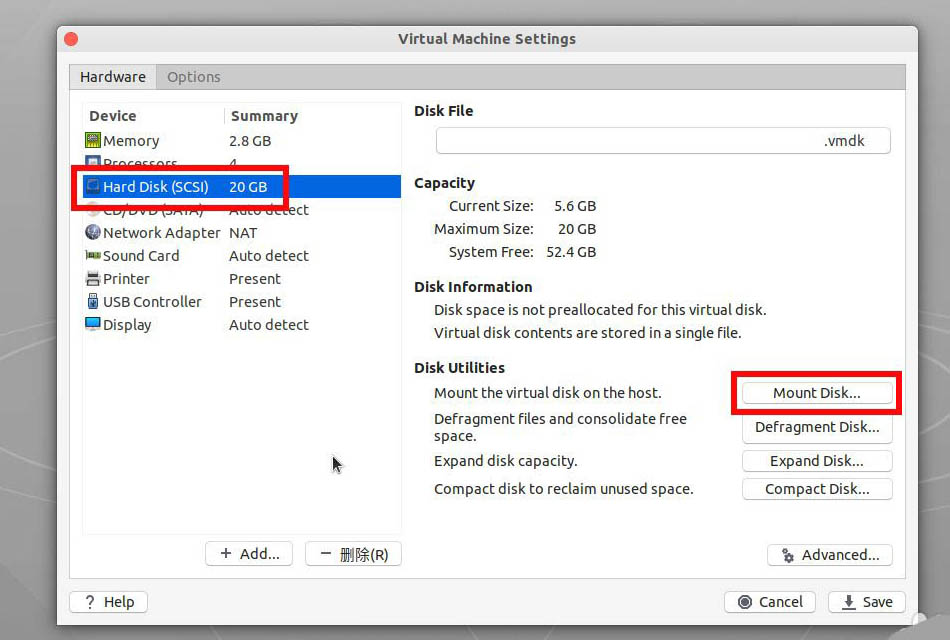
Task: Click the Device column header
Action: [113, 116]
